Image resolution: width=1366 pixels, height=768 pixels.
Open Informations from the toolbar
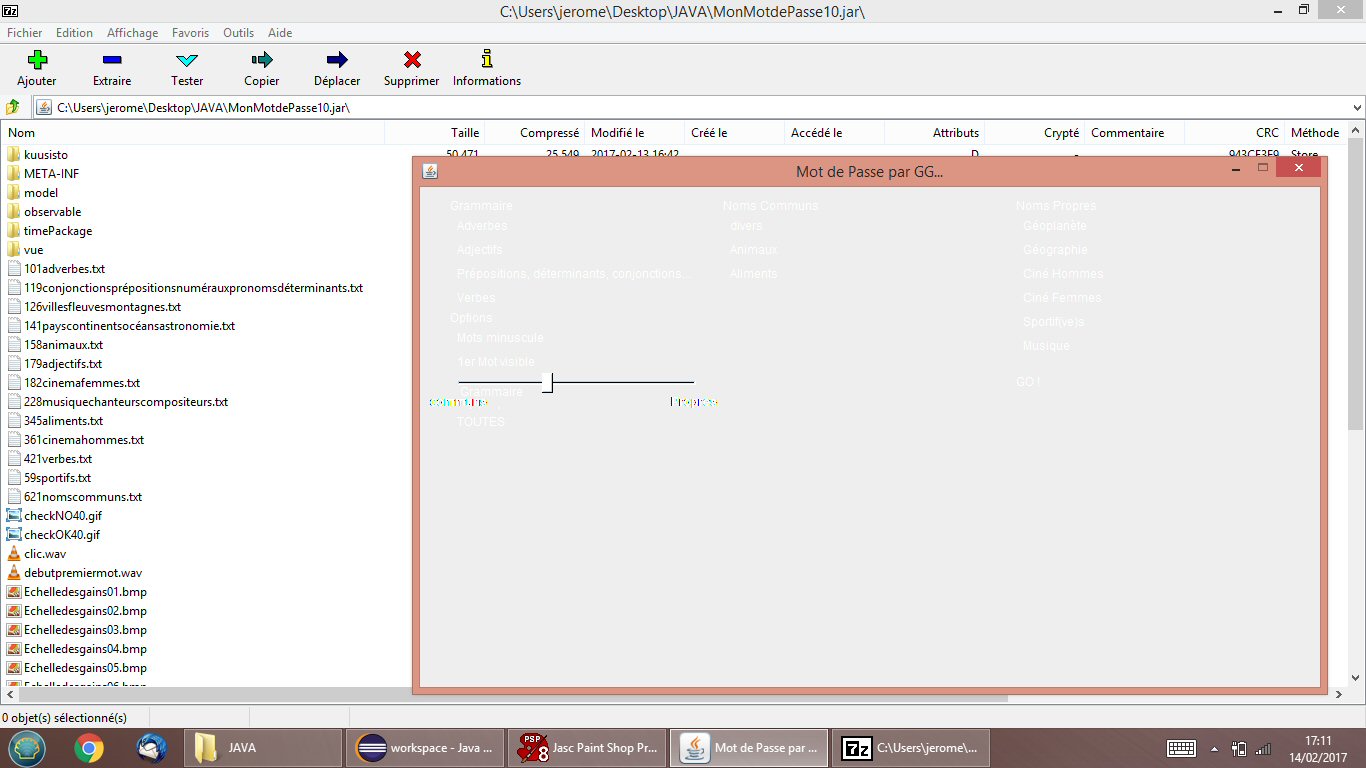(487, 60)
